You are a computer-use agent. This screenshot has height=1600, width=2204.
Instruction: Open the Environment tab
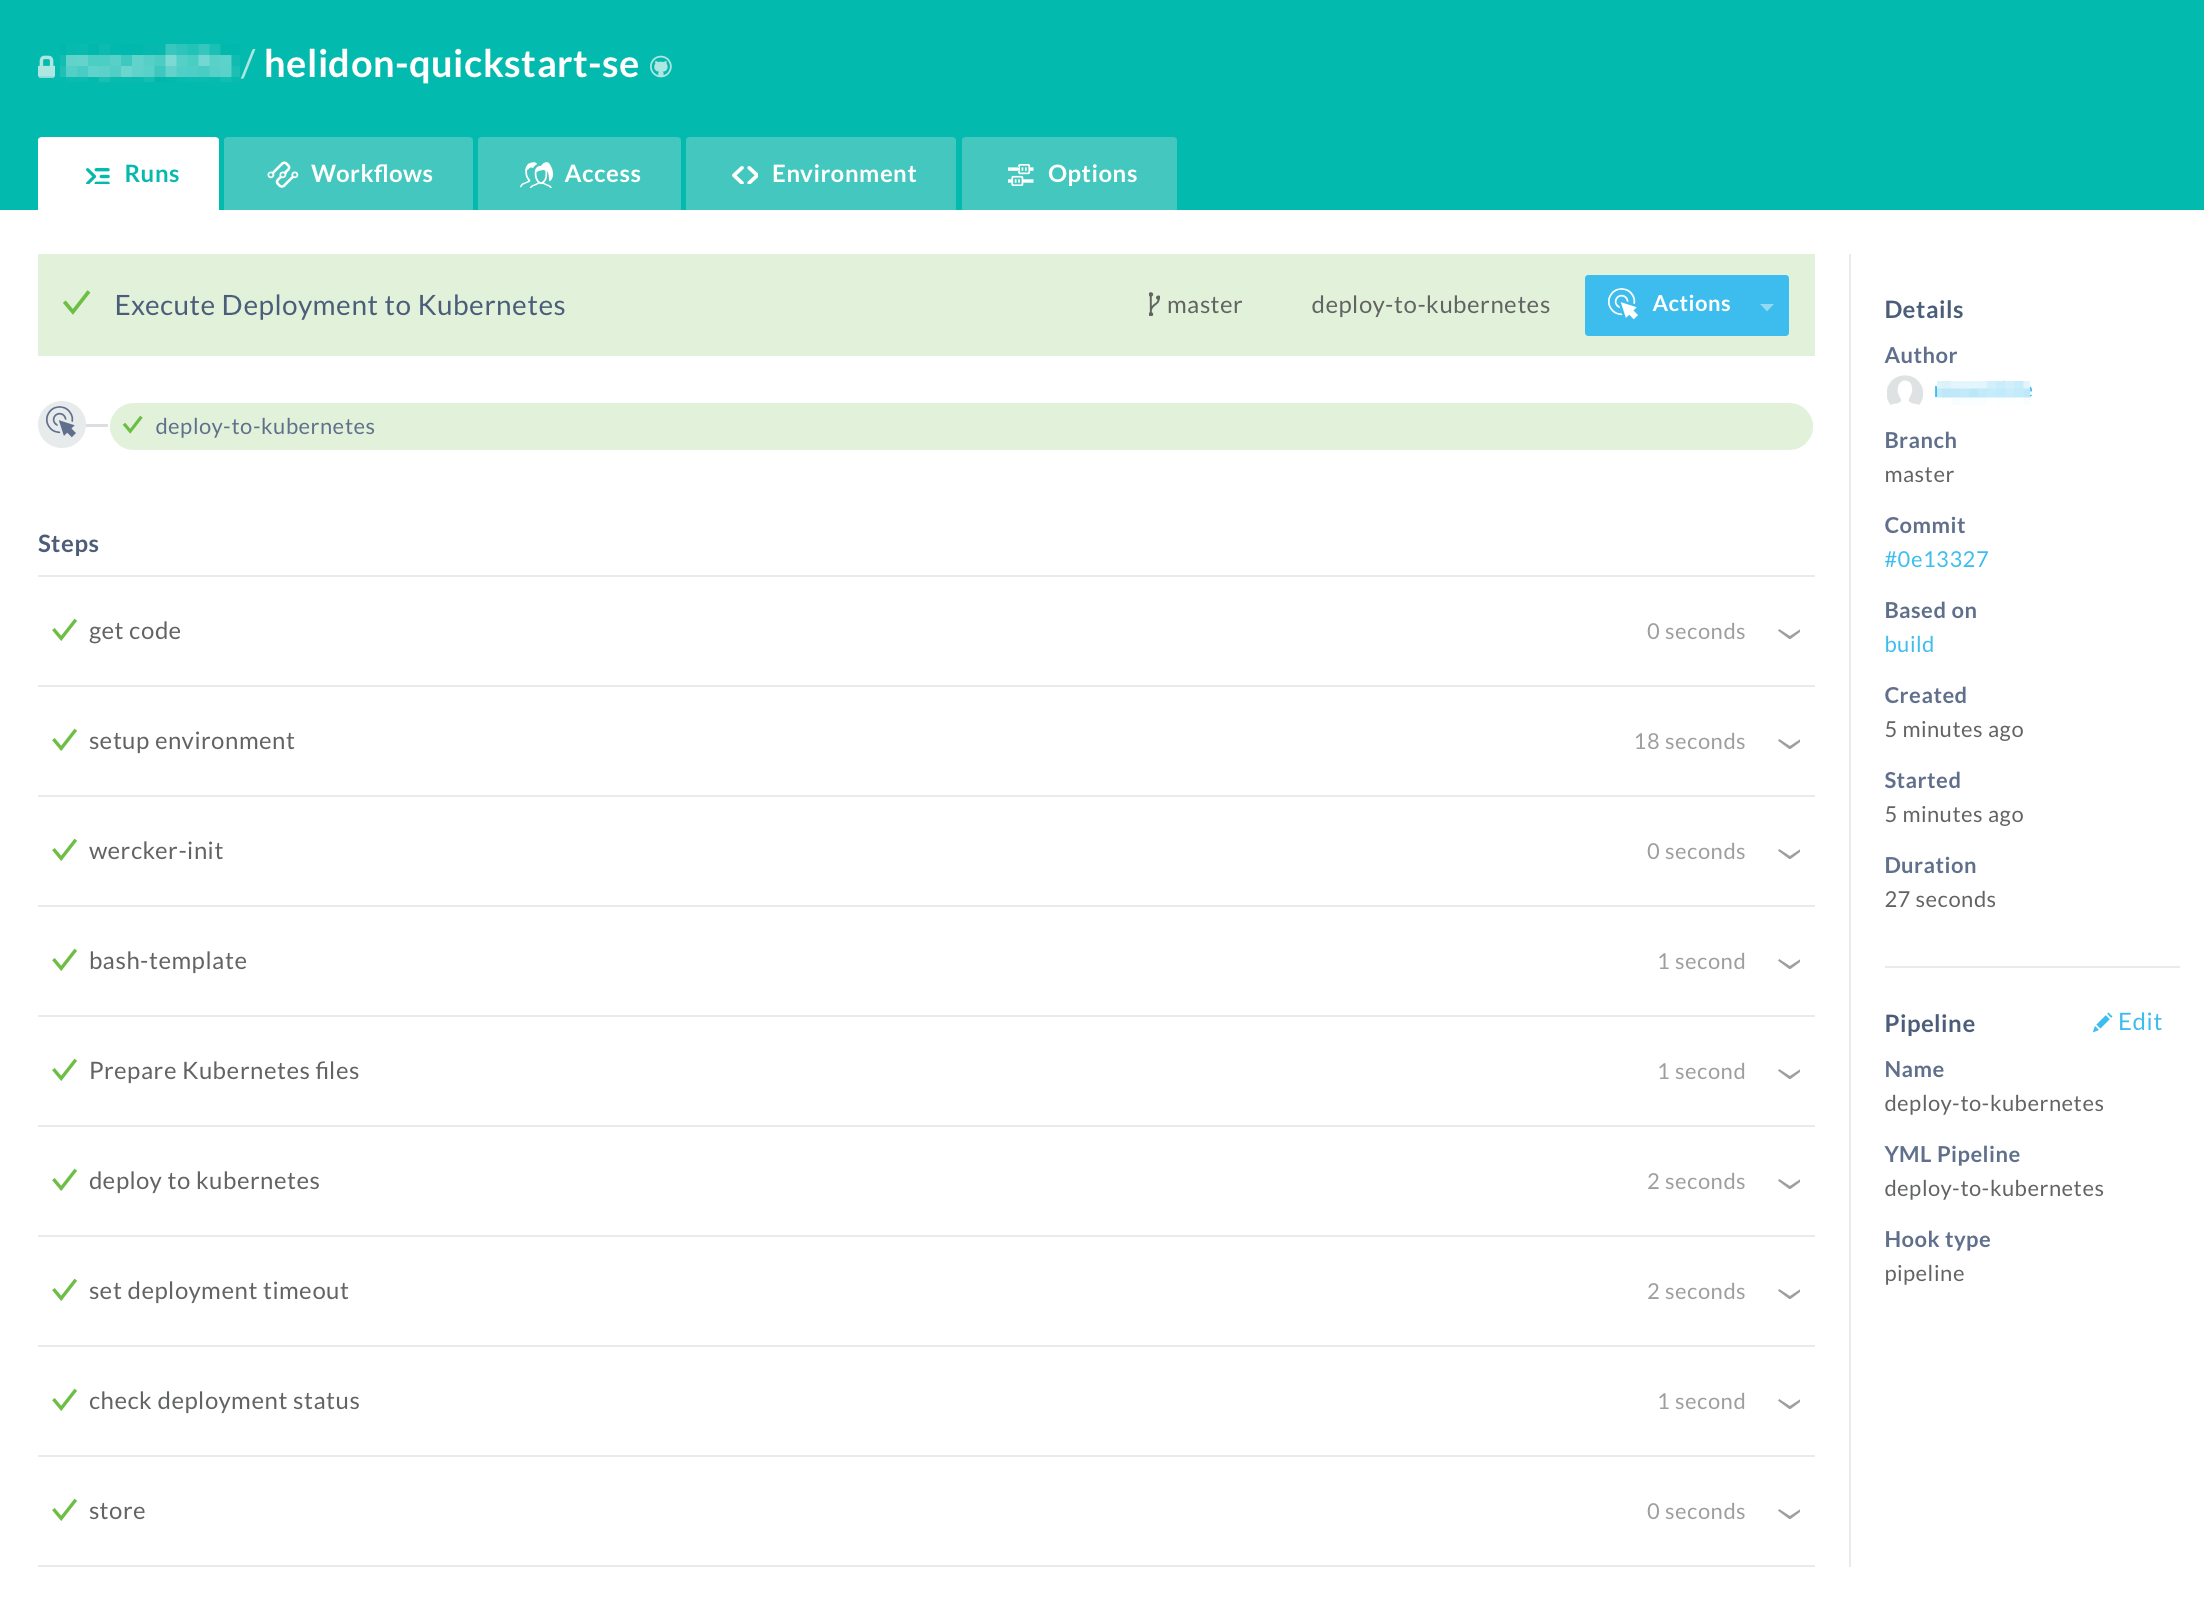822,174
